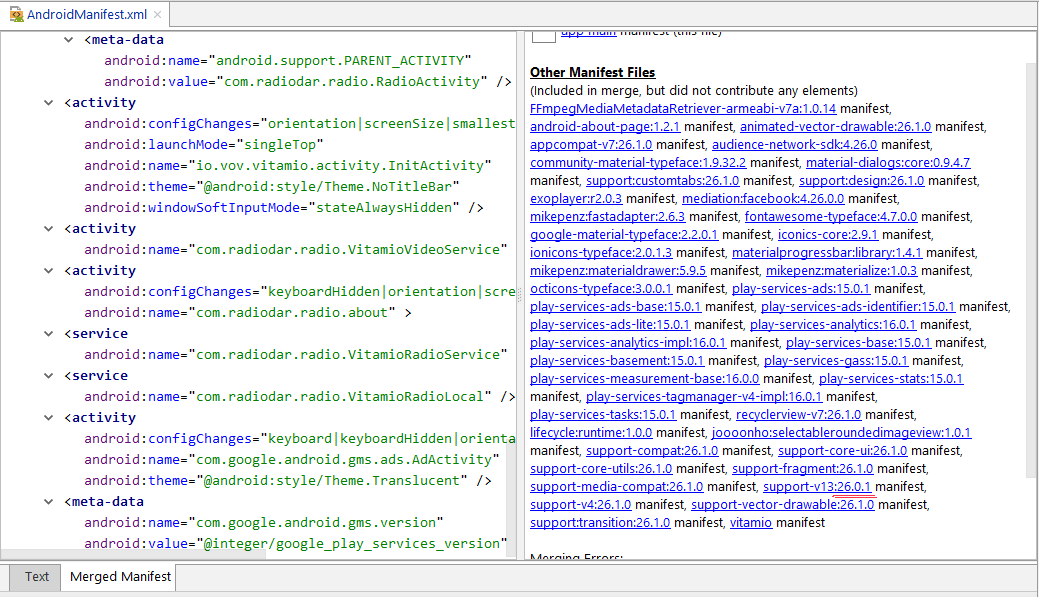Collapse the PARENT_ACTIVITY meta-data element
Viewport: 1039px width, 597px height.
click(70, 39)
